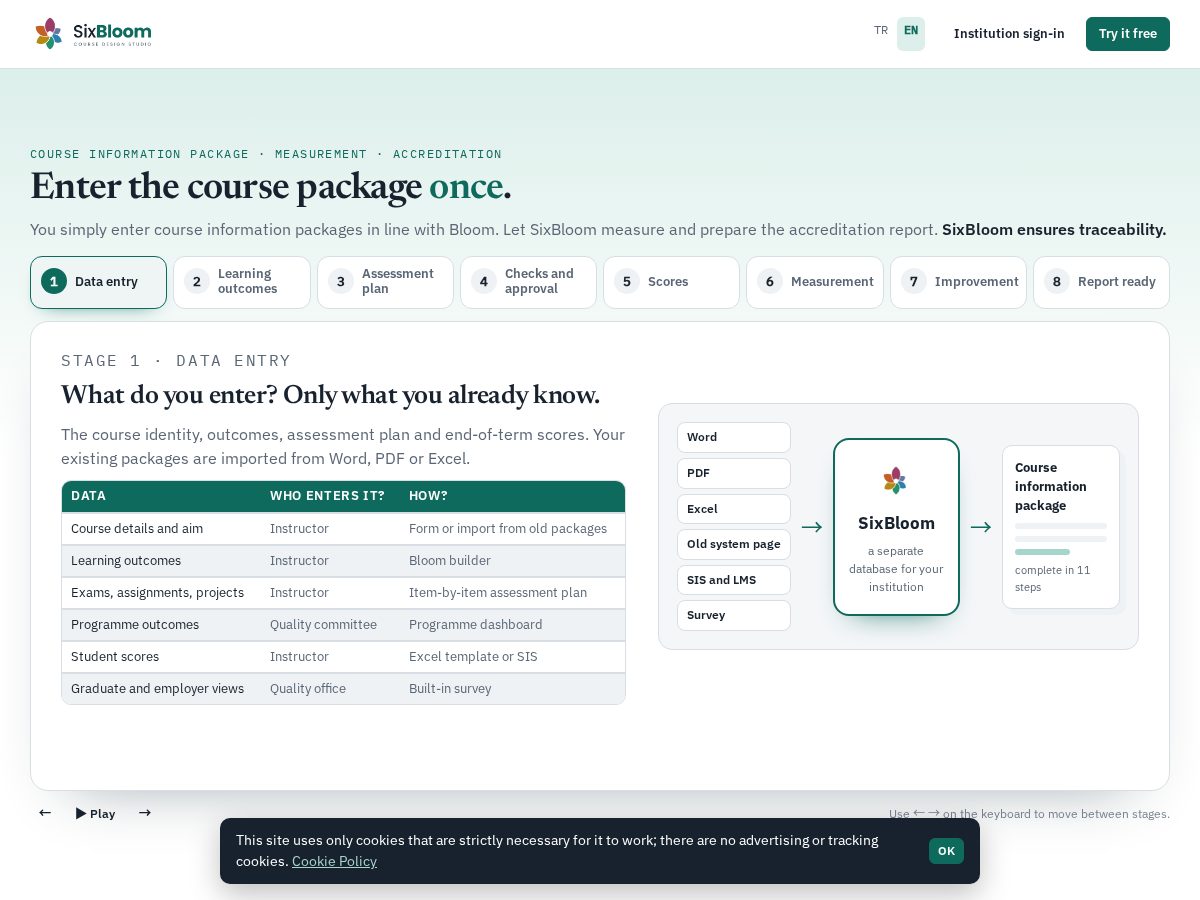Click the SIS and LMS chip
The width and height of the screenshot is (1200, 900).
pyautogui.click(x=734, y=580)
